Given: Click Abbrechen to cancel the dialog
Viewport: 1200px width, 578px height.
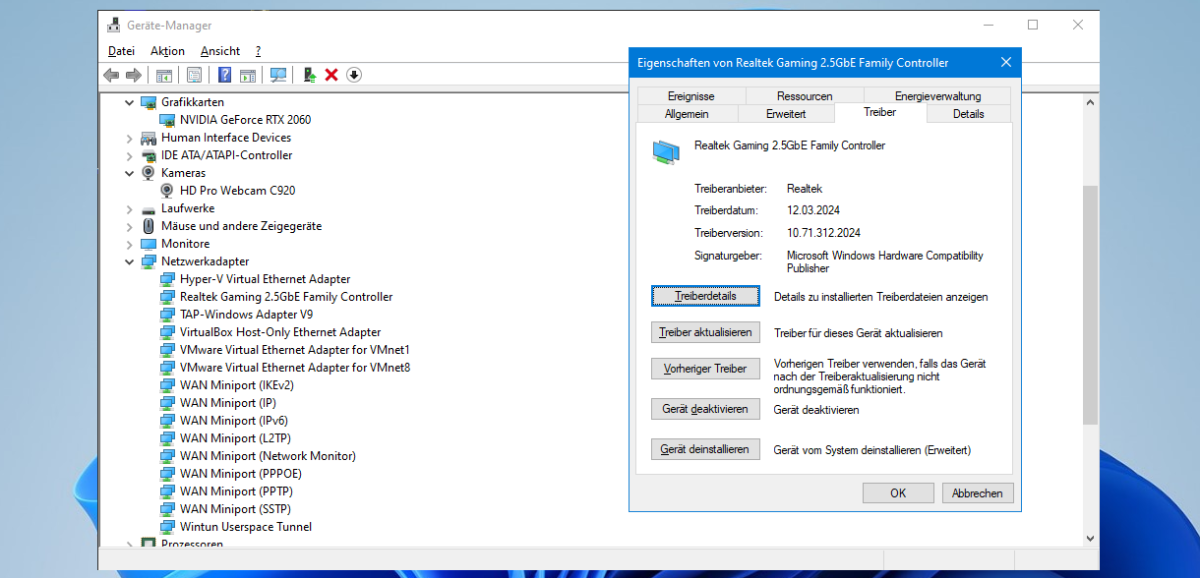Looking at the screenshot, I should tap(978, 493).
